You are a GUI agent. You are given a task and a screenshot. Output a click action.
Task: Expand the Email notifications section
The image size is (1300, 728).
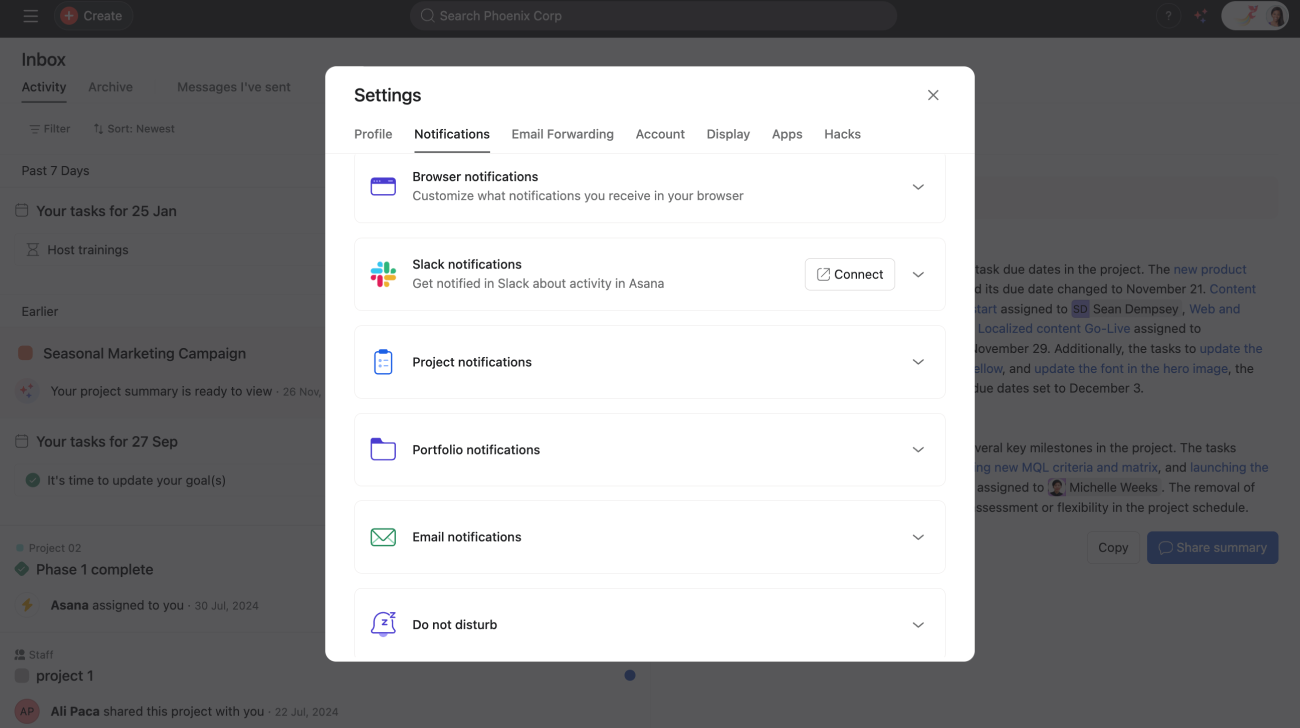pos(918,537)
